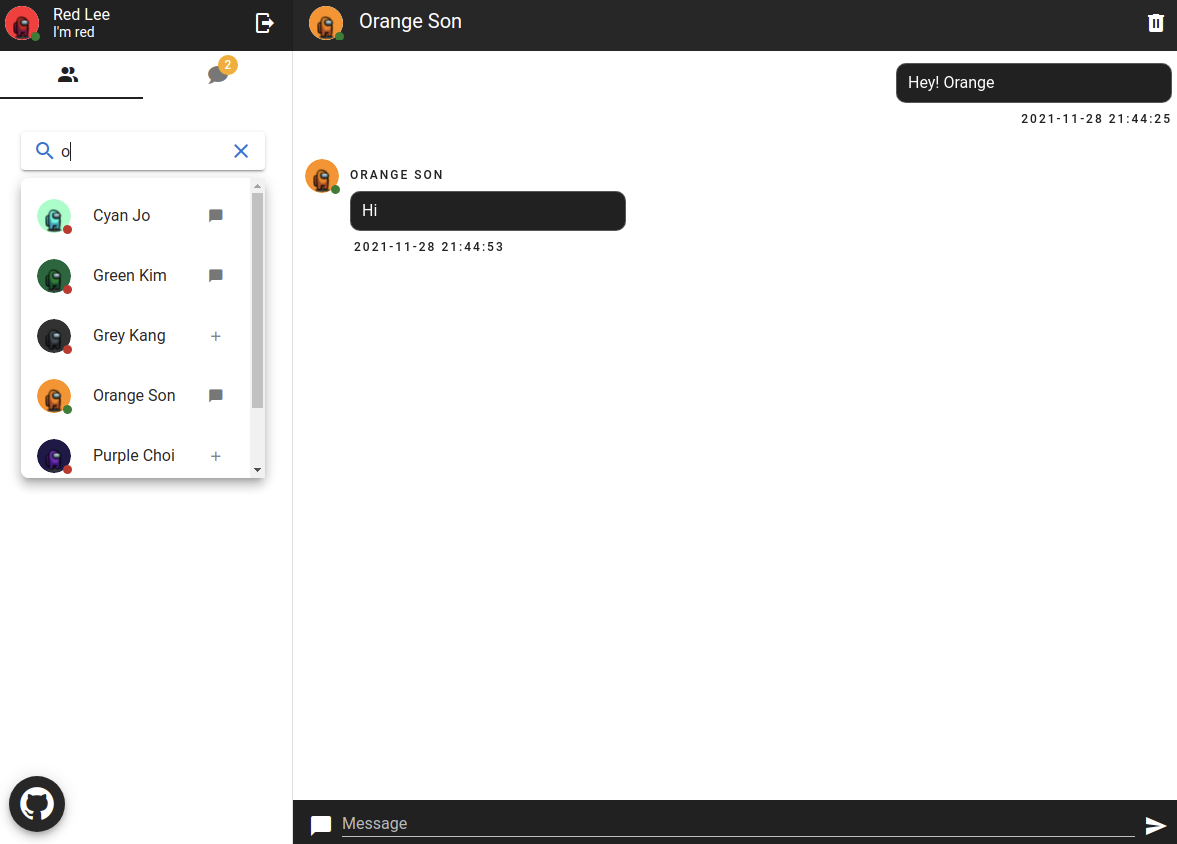Click the "I'm red" status text
This screenshot has width=1177, height=844.
click(74, 32)
